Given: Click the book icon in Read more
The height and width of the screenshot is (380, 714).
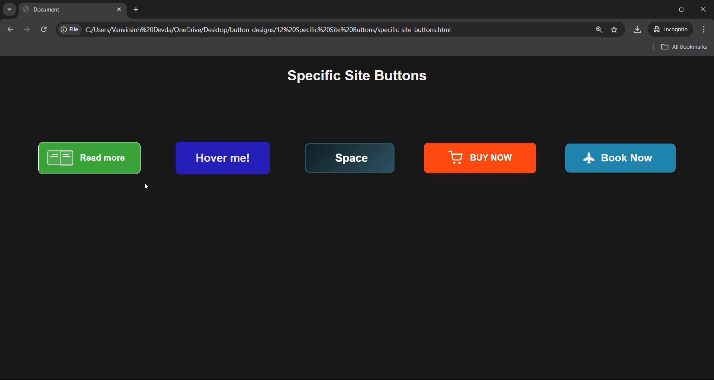Looking at the screenshot, I should coord(60,158).
